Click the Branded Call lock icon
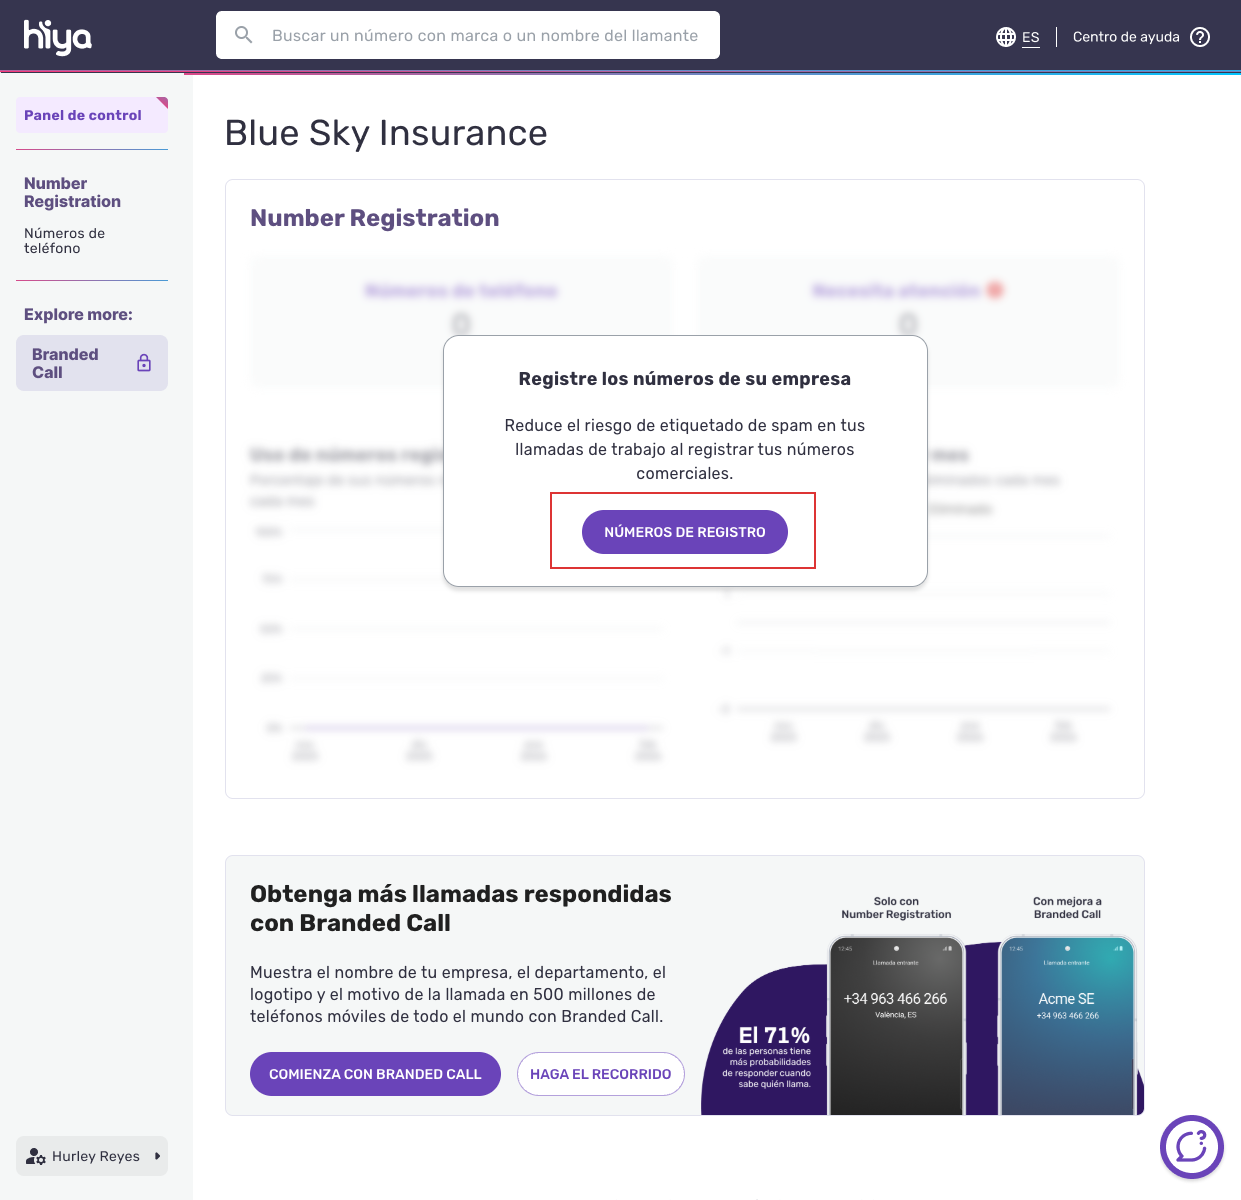The width and height of the screenshot is (1241, 1200). [144, 363]
